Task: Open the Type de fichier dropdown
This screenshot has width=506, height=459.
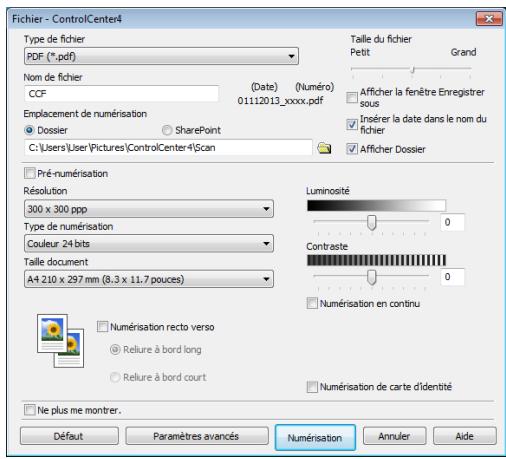Action: pos(161,56)
